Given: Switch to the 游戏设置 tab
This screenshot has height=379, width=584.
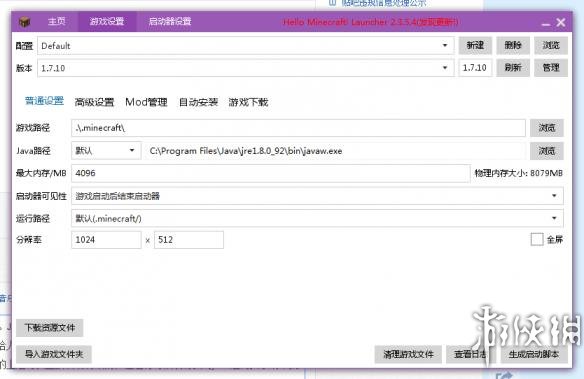Looking at the screenshot, I should [x=107, y=21].
